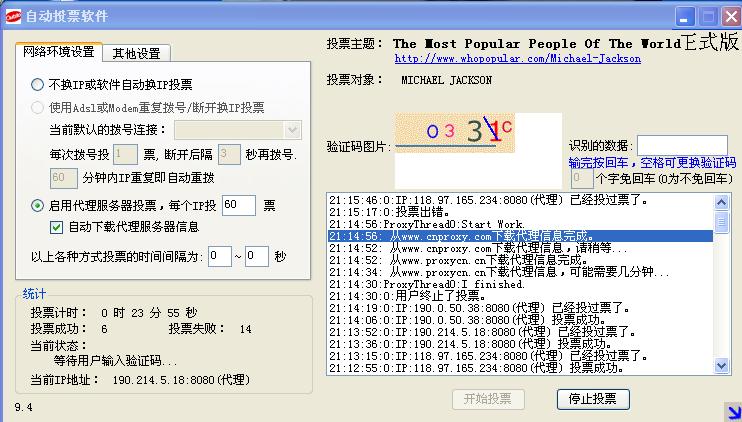Switch to the 网络环境设置 tab
The height and width of the screenshot is (422, 742).
click(59, 52)
